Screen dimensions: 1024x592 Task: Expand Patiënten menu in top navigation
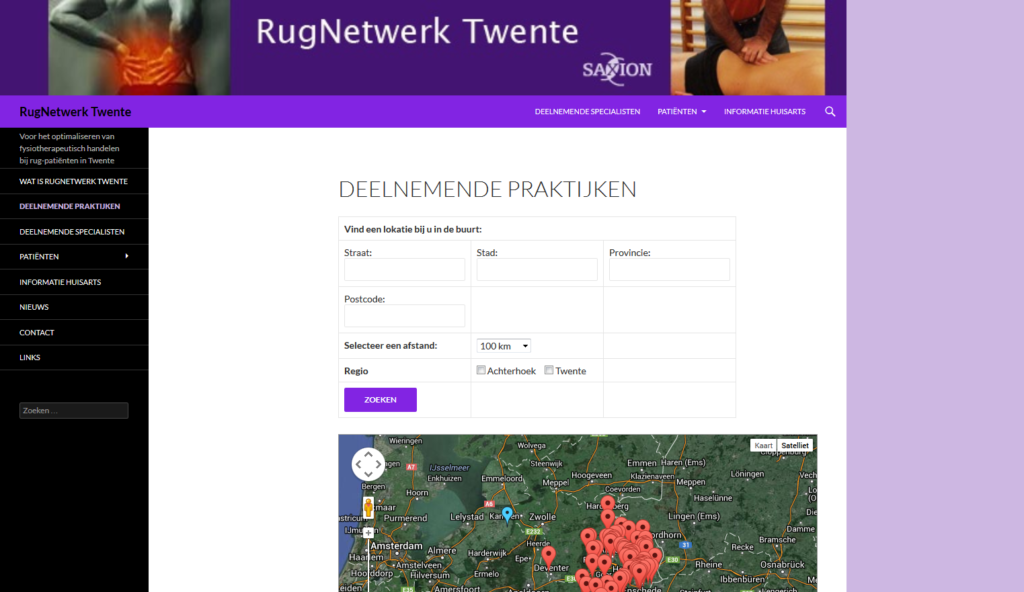[681, 112]
